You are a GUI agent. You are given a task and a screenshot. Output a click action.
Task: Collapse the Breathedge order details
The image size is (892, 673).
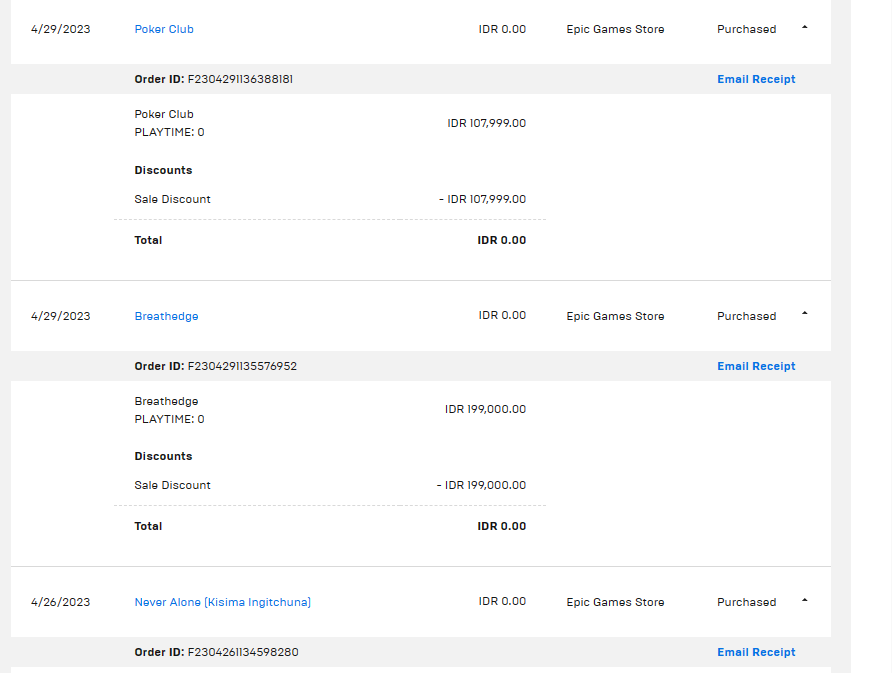[804, 313]
